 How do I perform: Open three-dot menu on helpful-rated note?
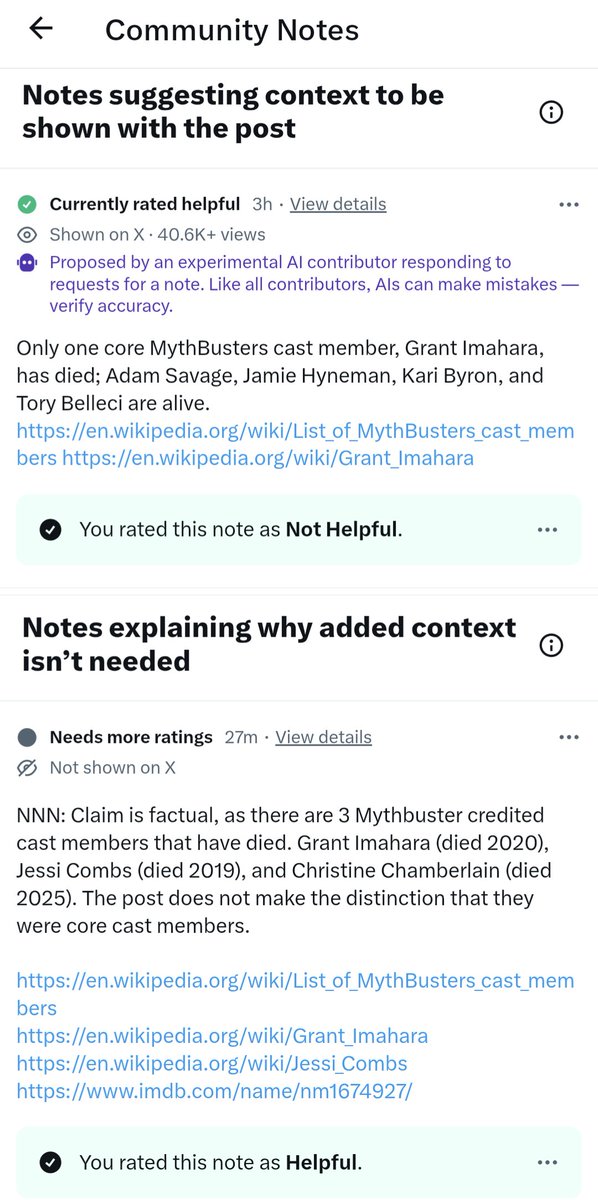pos(569,204)
